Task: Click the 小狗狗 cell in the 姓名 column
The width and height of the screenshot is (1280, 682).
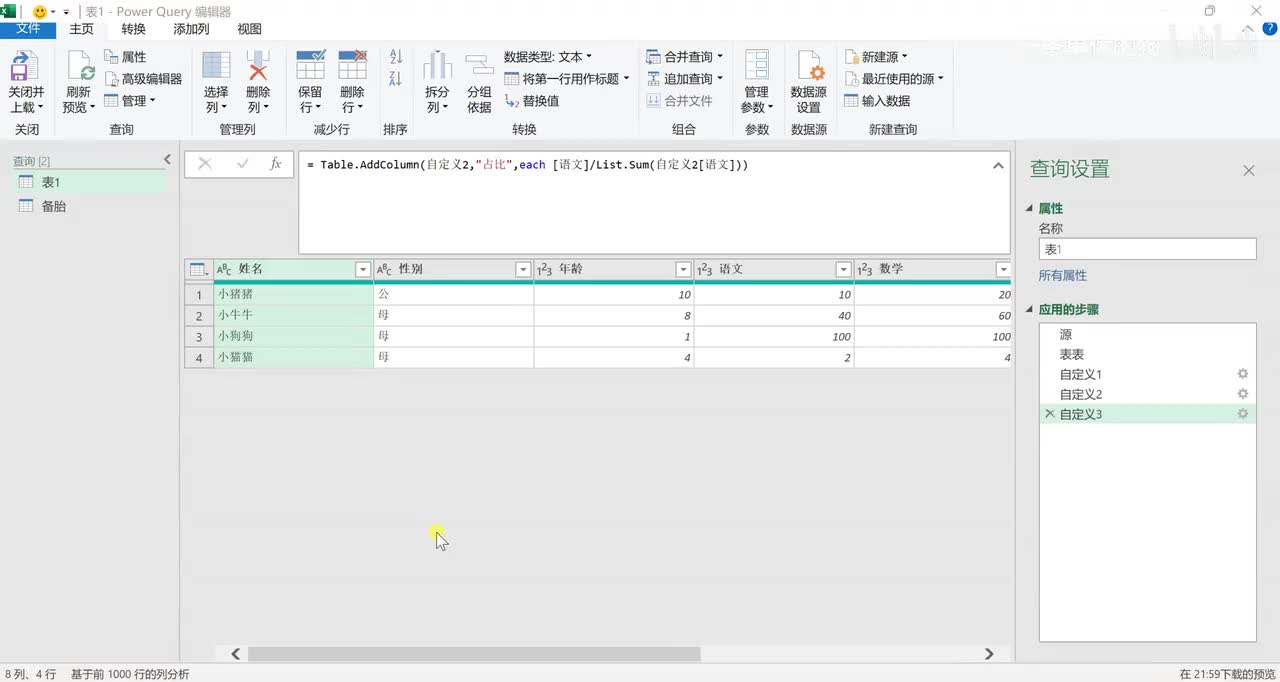Action: 294,336
